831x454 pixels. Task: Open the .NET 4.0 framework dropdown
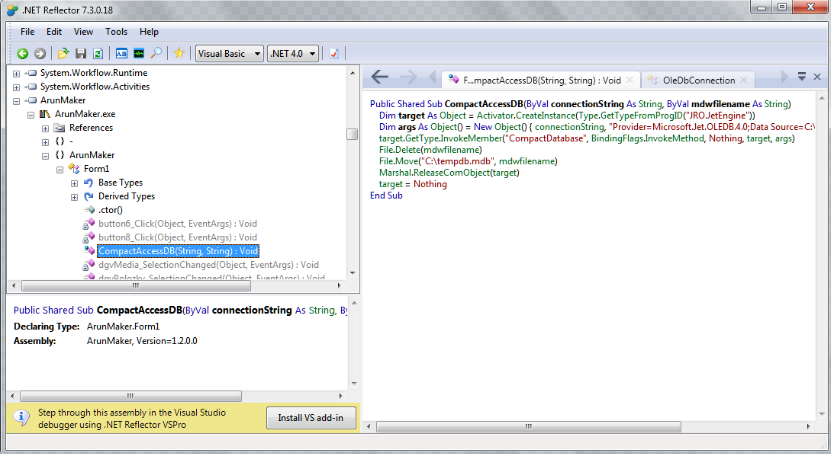click(293, 54)
